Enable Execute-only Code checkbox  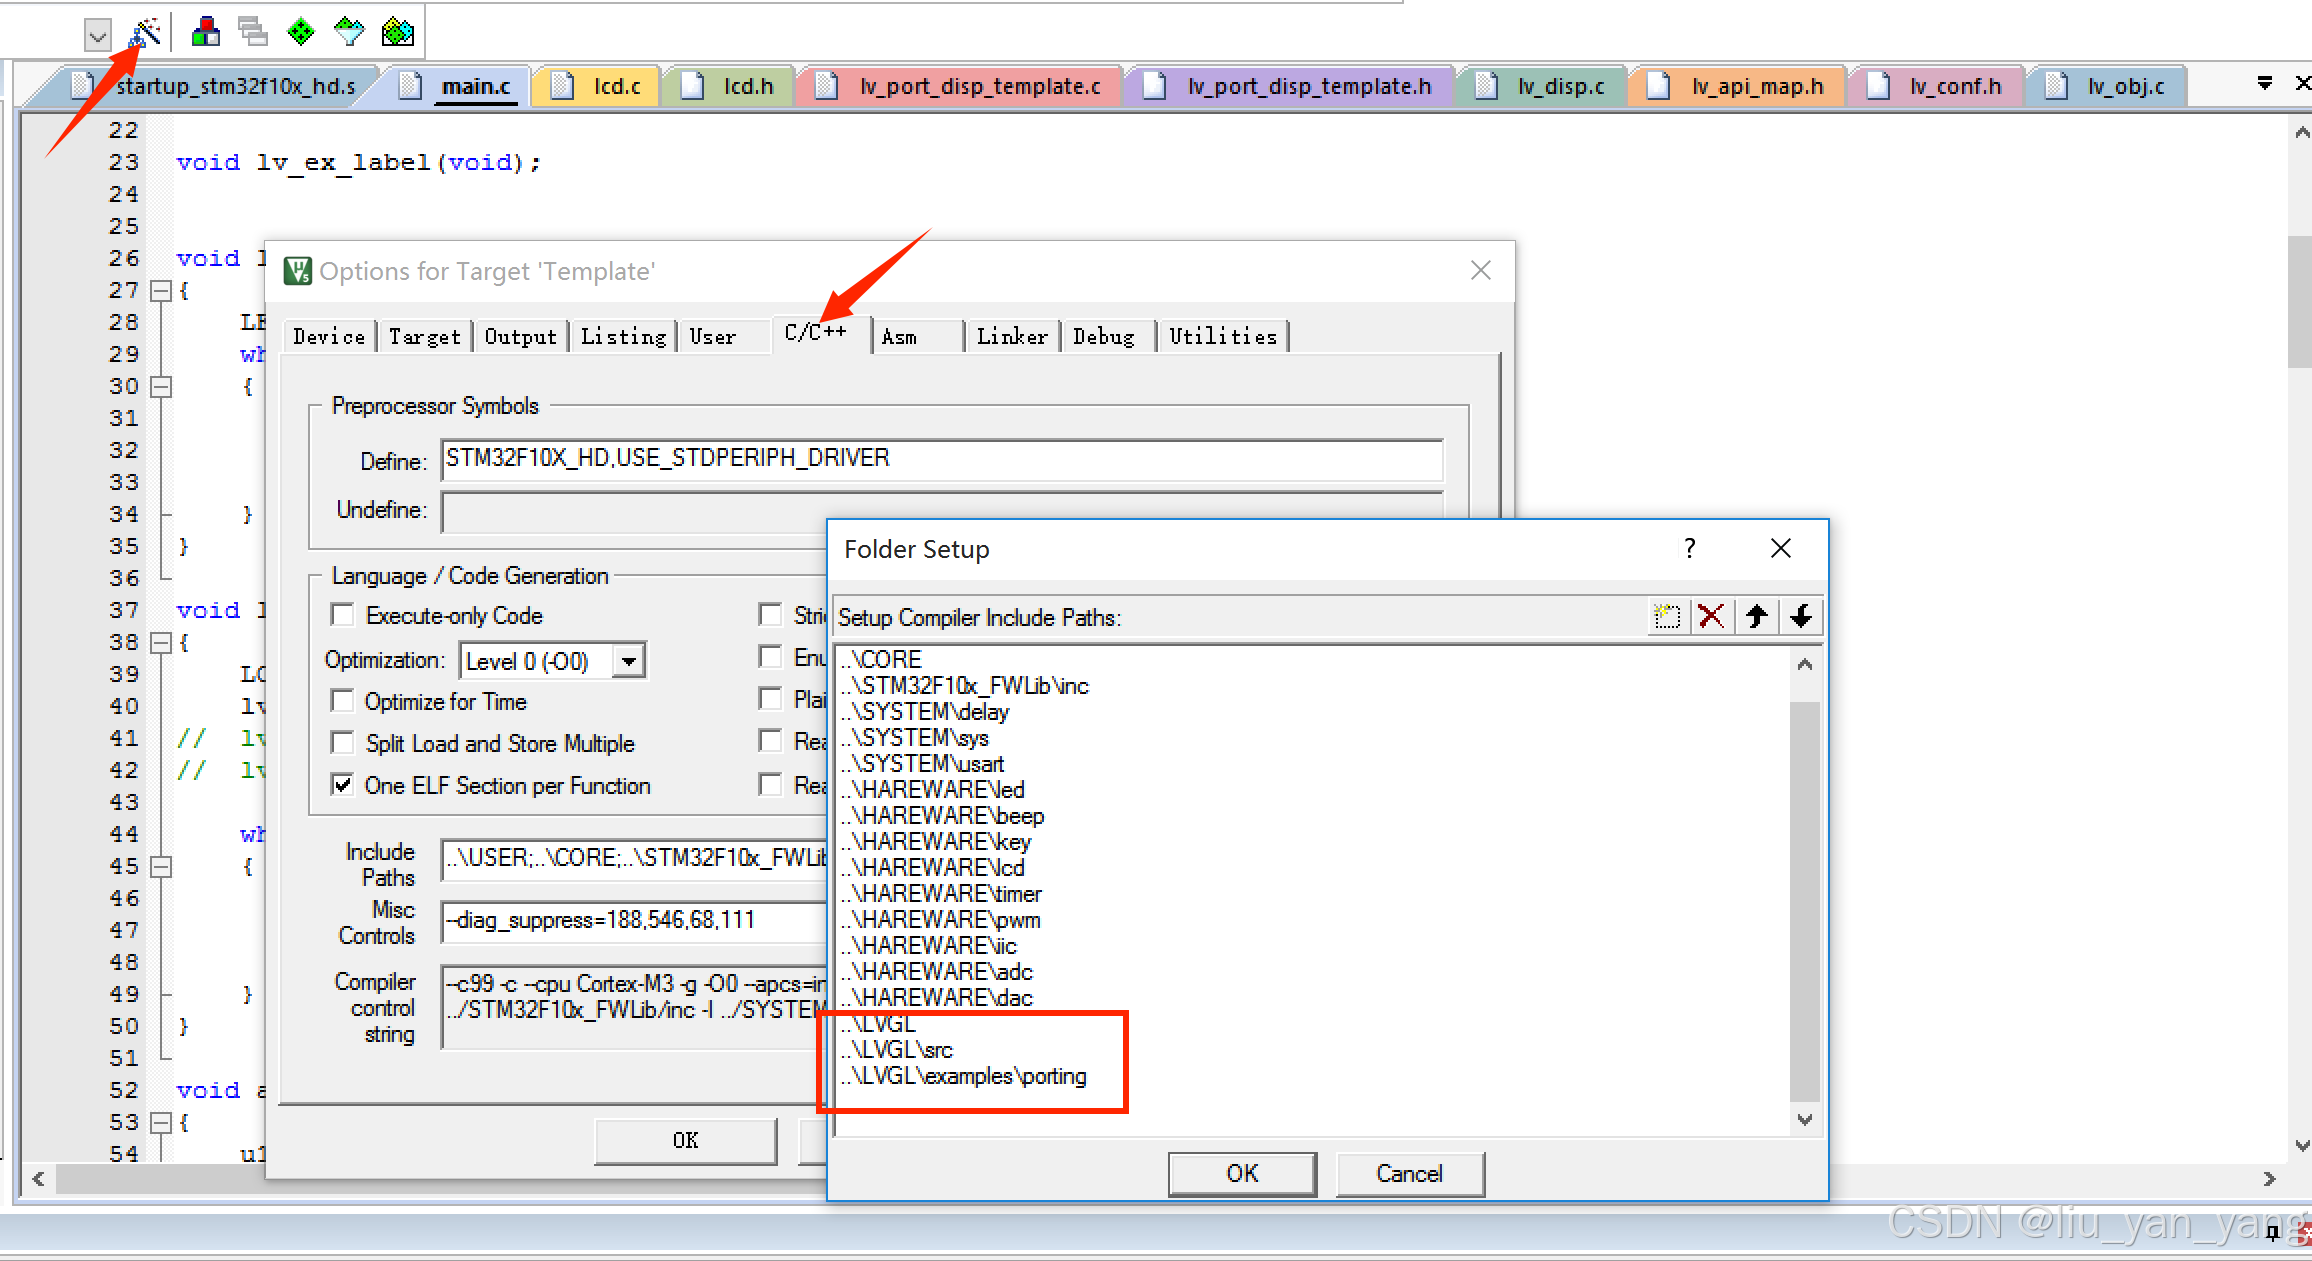click(343, 614)
